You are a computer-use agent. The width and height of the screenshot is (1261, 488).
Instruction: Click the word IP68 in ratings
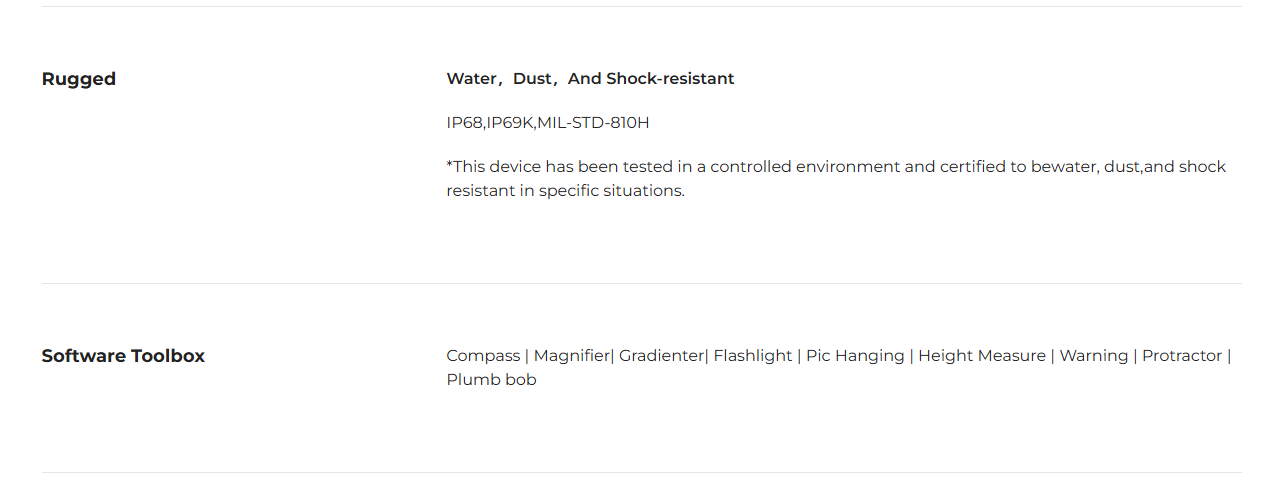pyautogui.click(x=464, y=123)
